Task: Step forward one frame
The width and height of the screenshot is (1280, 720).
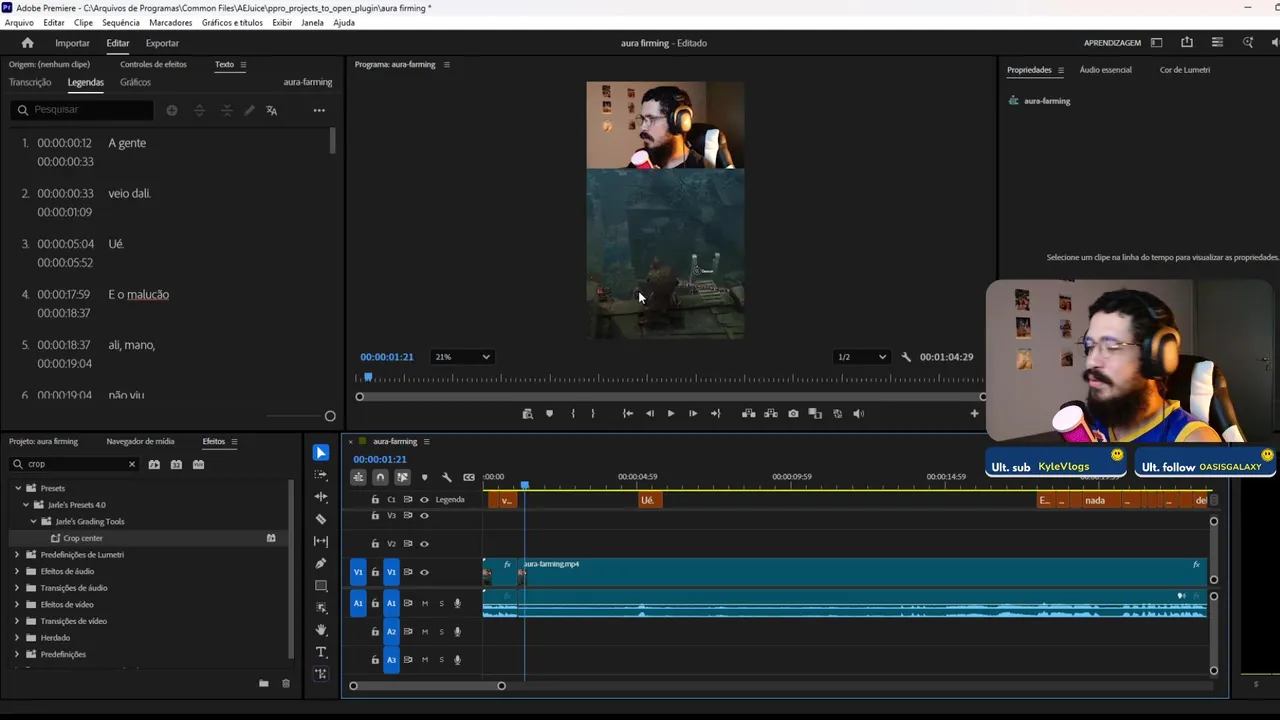Action: pos(693,413)
